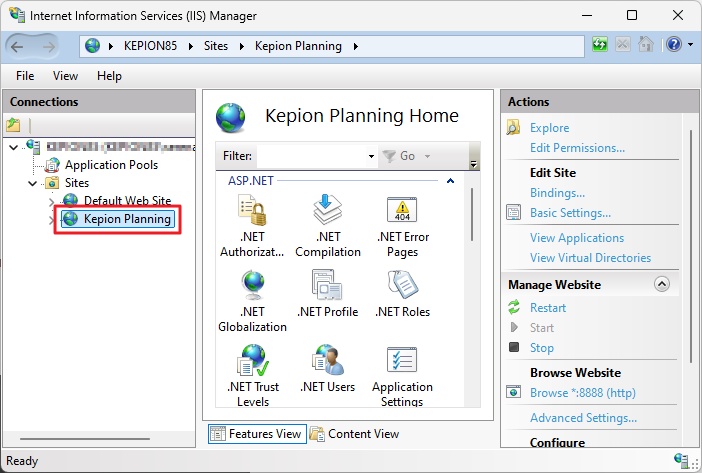Image resolution: width=702 pixels, height=473 pixels.
Task: Click View Applications link
Action: tap(577, 238)
